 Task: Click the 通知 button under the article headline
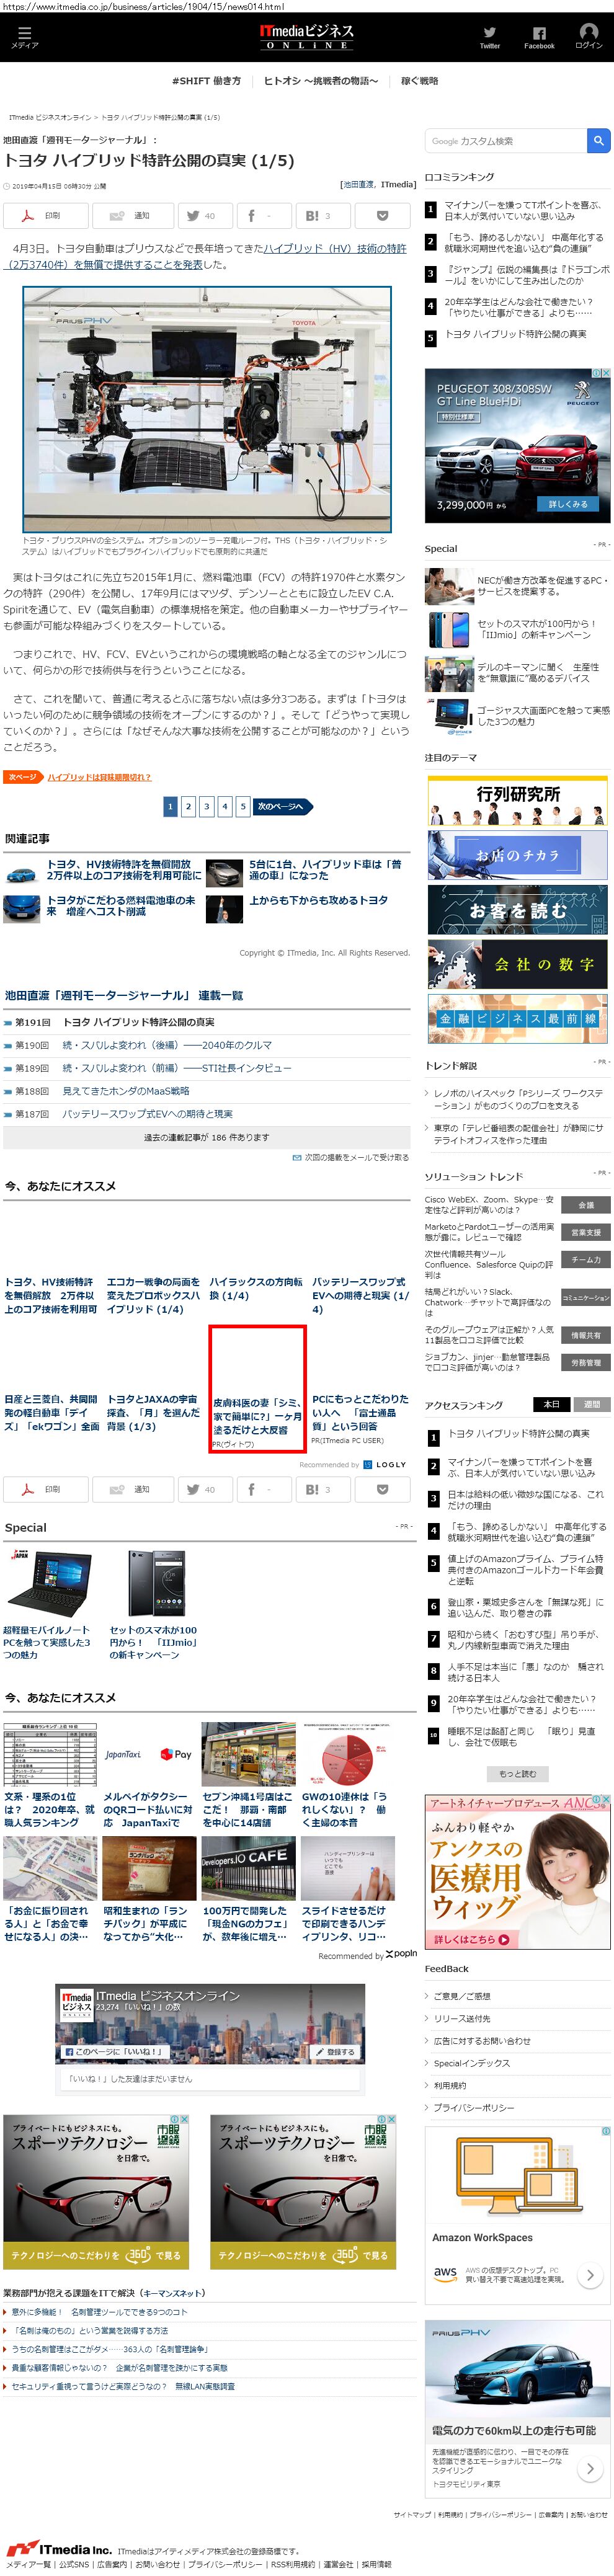pyautogui.click(x=132, y=215)
